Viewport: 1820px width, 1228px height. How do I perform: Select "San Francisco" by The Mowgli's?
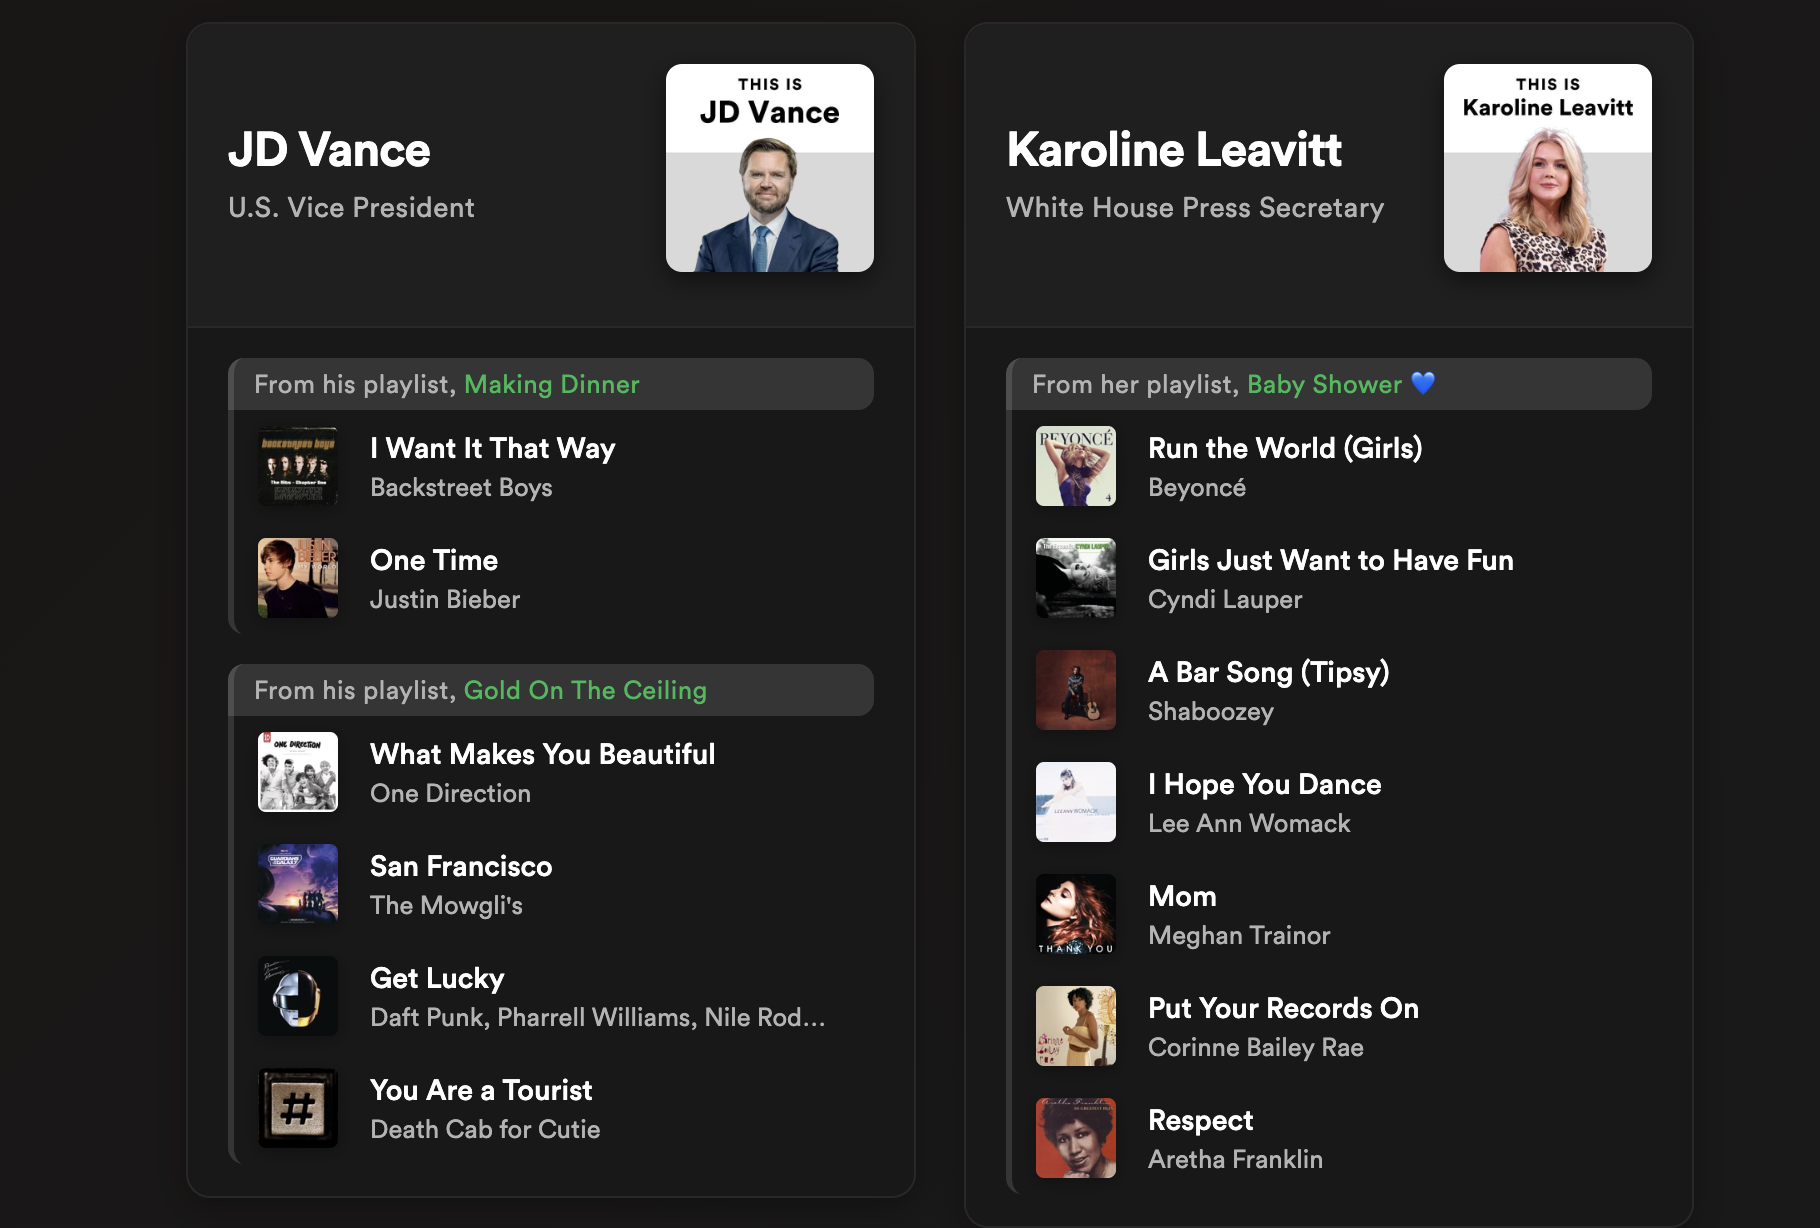[461, 867]
